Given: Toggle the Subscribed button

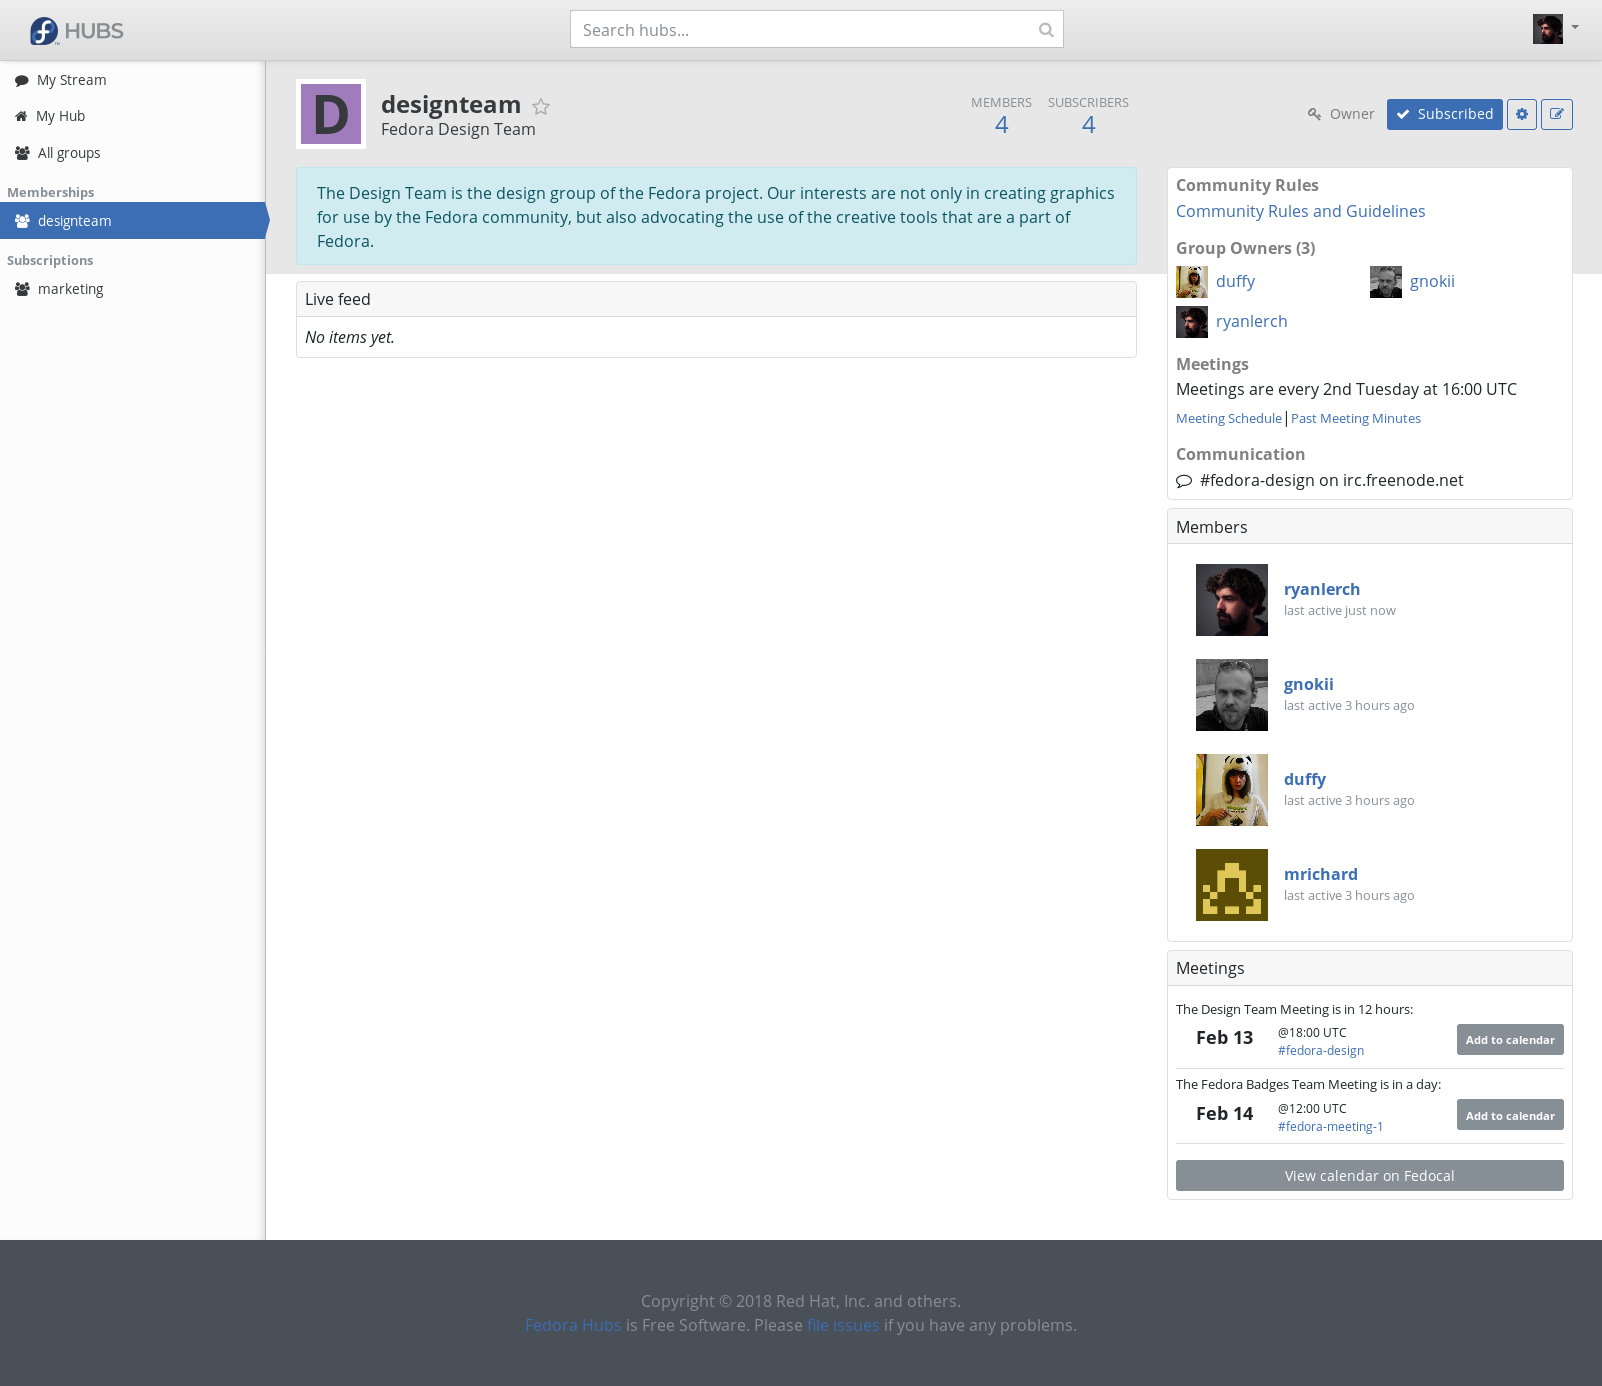Looking at the screenshot, I should coord(1444,114).
